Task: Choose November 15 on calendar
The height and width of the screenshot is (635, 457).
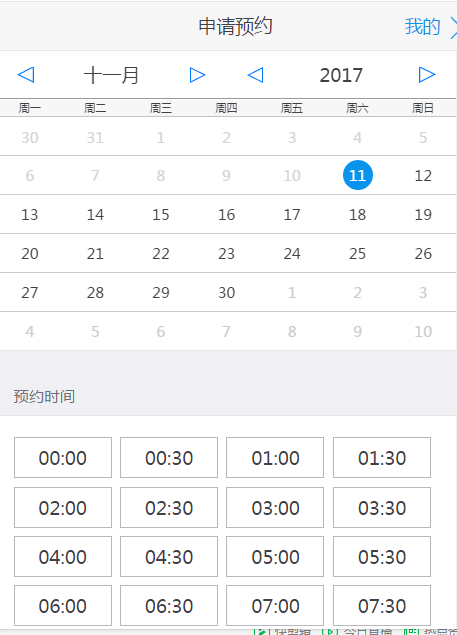Action: (x=161, y=214)
